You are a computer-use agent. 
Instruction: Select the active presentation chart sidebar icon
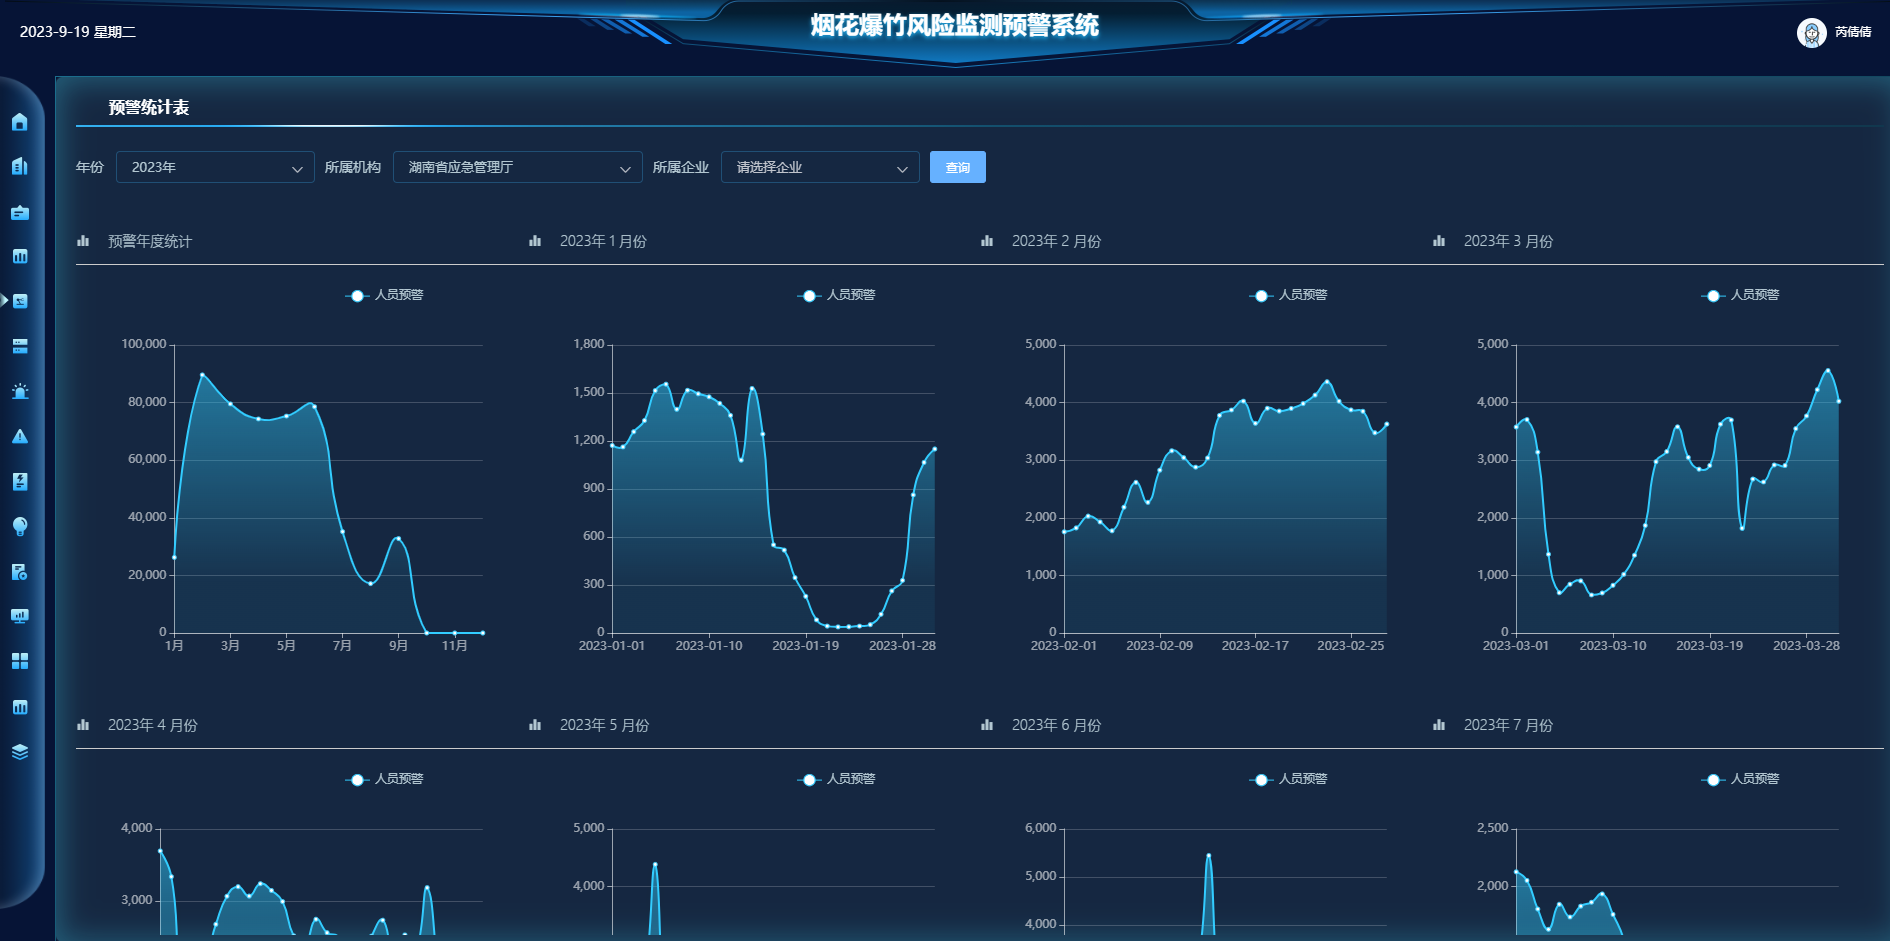[x=20, y=301]
